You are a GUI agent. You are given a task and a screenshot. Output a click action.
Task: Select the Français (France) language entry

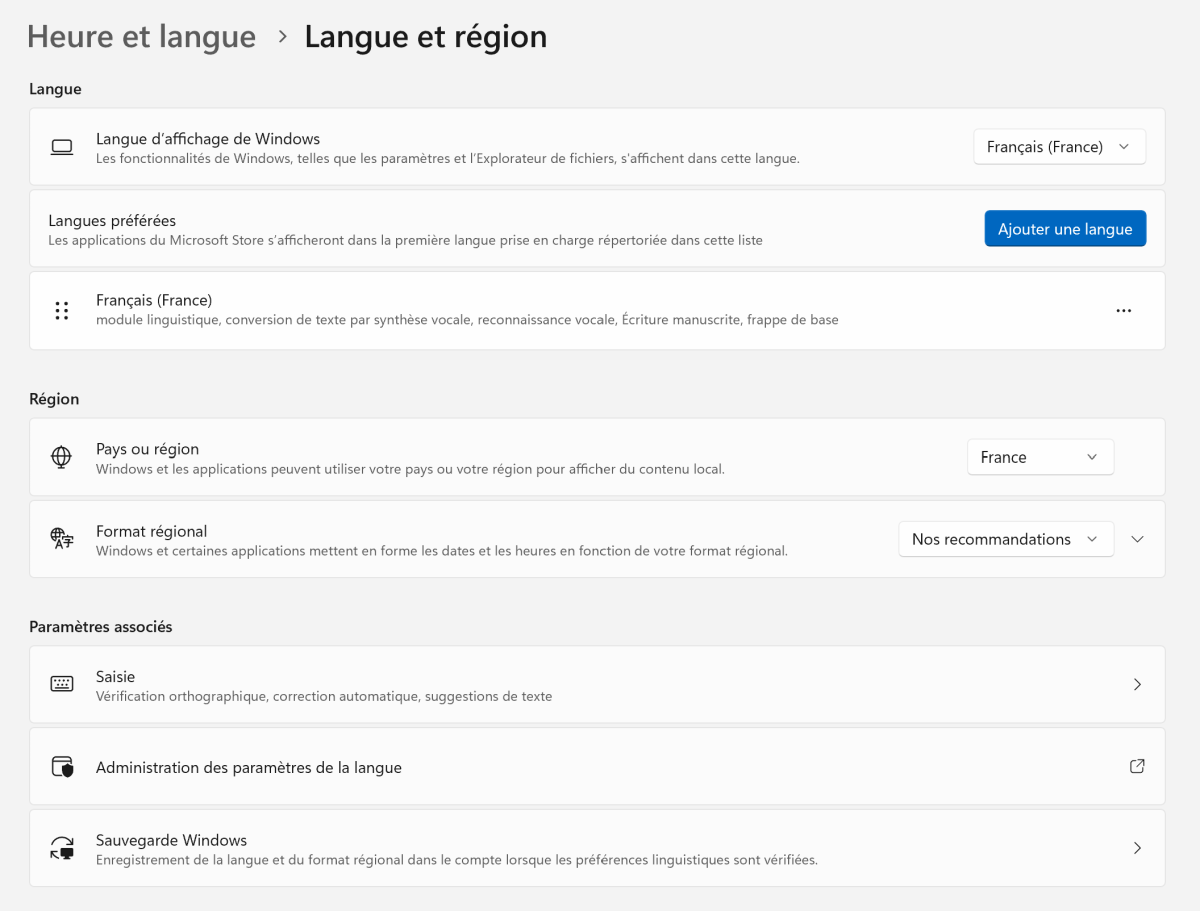click(x=154, y=300)
